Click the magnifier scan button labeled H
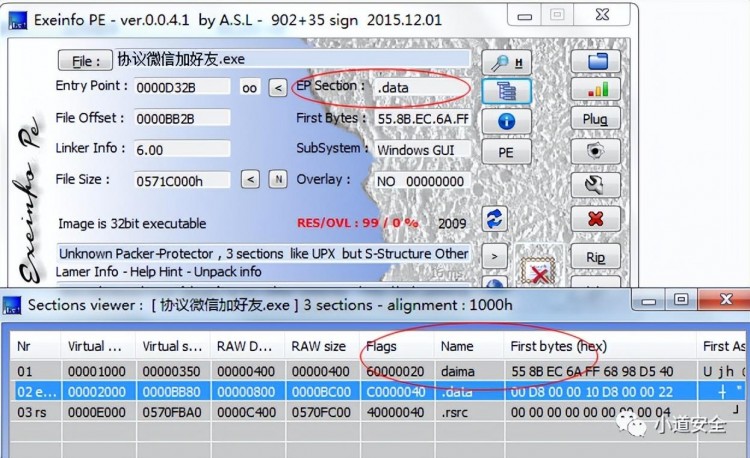Image resolution: width=750 pixels, height=458 pixels. tap(506, 61)
